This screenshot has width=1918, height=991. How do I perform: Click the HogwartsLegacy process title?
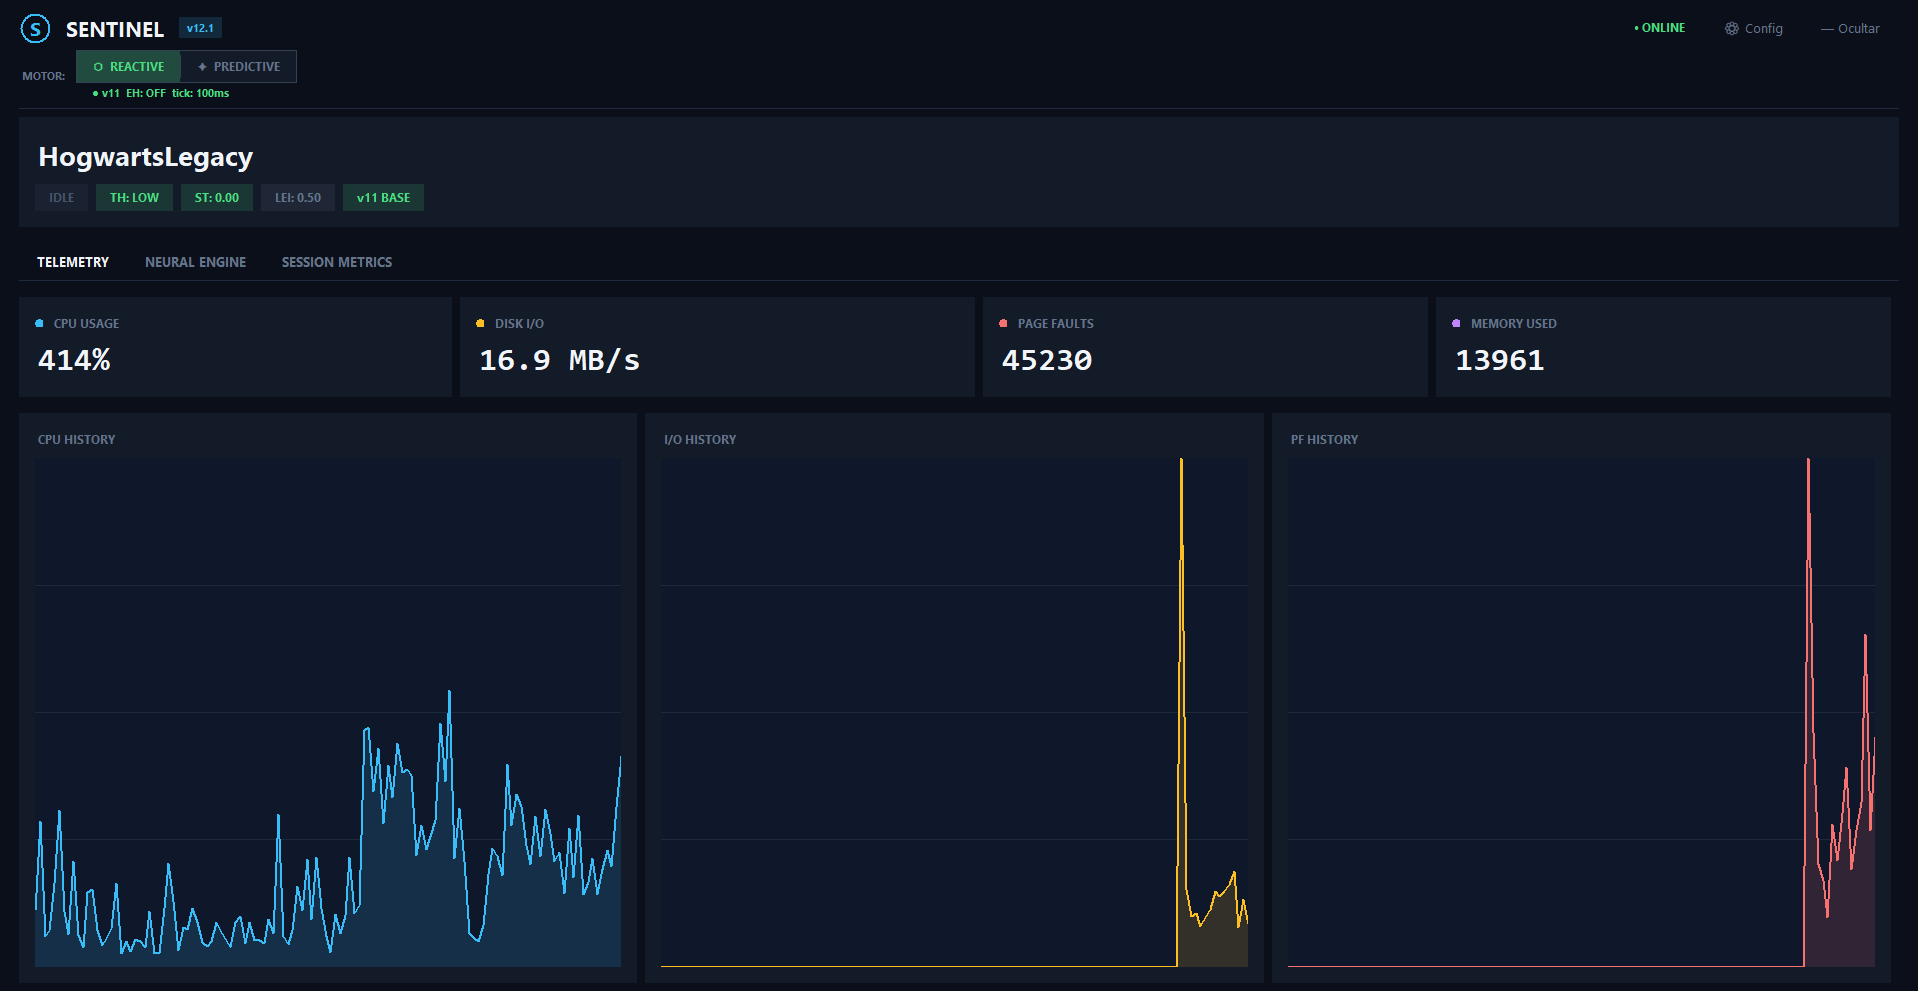[x=146, y=157]
